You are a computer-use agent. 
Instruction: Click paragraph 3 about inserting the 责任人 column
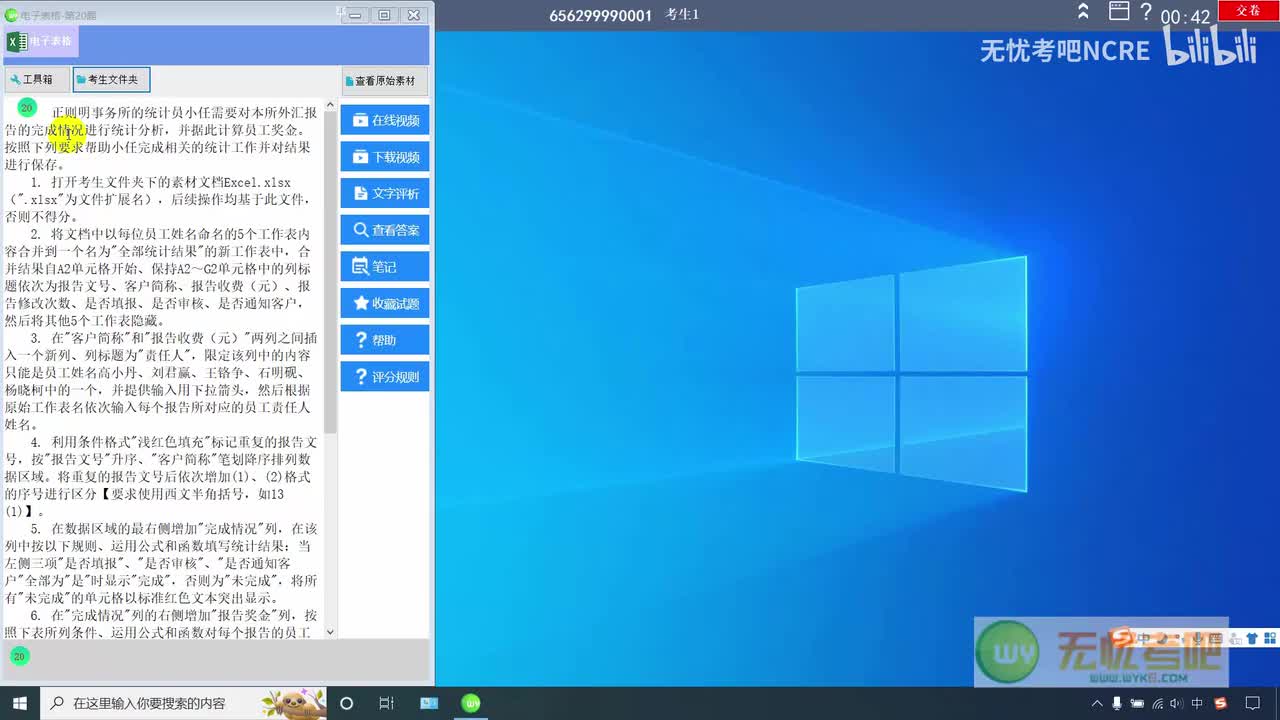point(159,381)
